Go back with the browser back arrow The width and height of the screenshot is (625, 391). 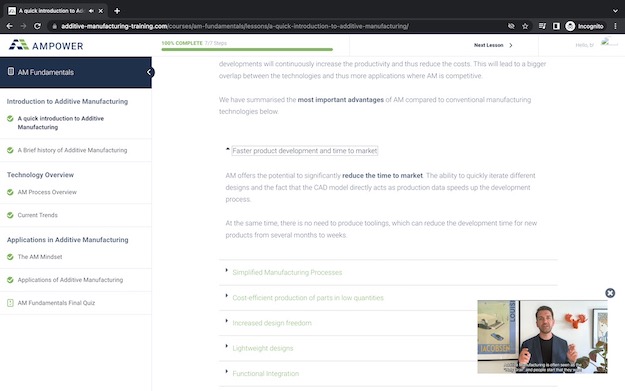click(10, 26)
